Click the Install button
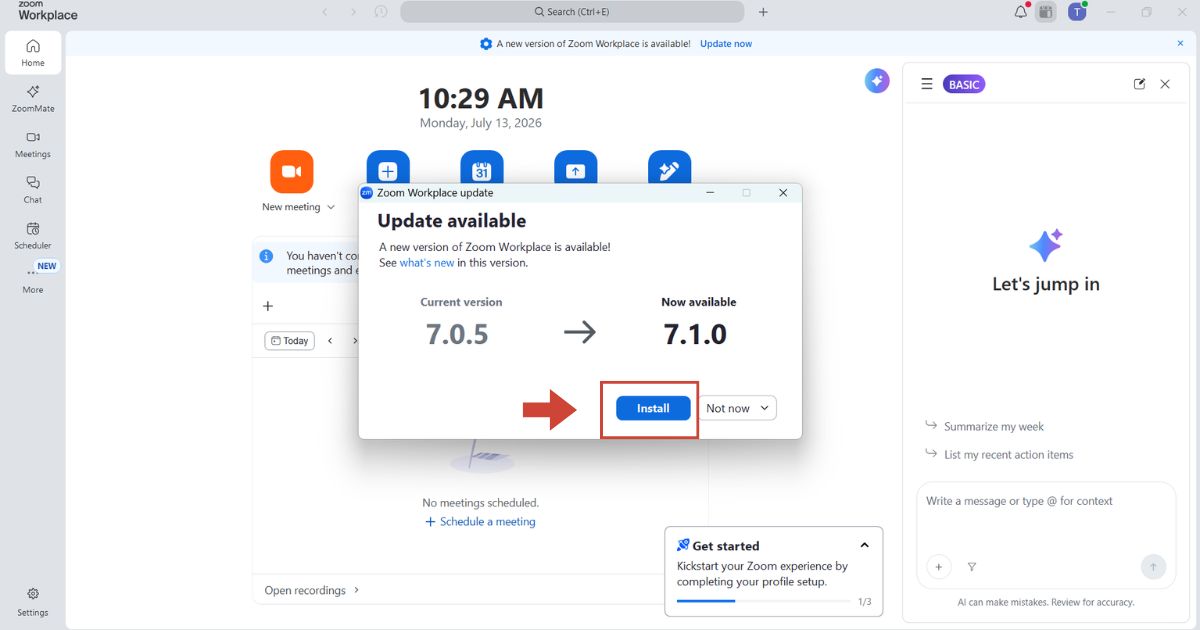 point(653,408)
